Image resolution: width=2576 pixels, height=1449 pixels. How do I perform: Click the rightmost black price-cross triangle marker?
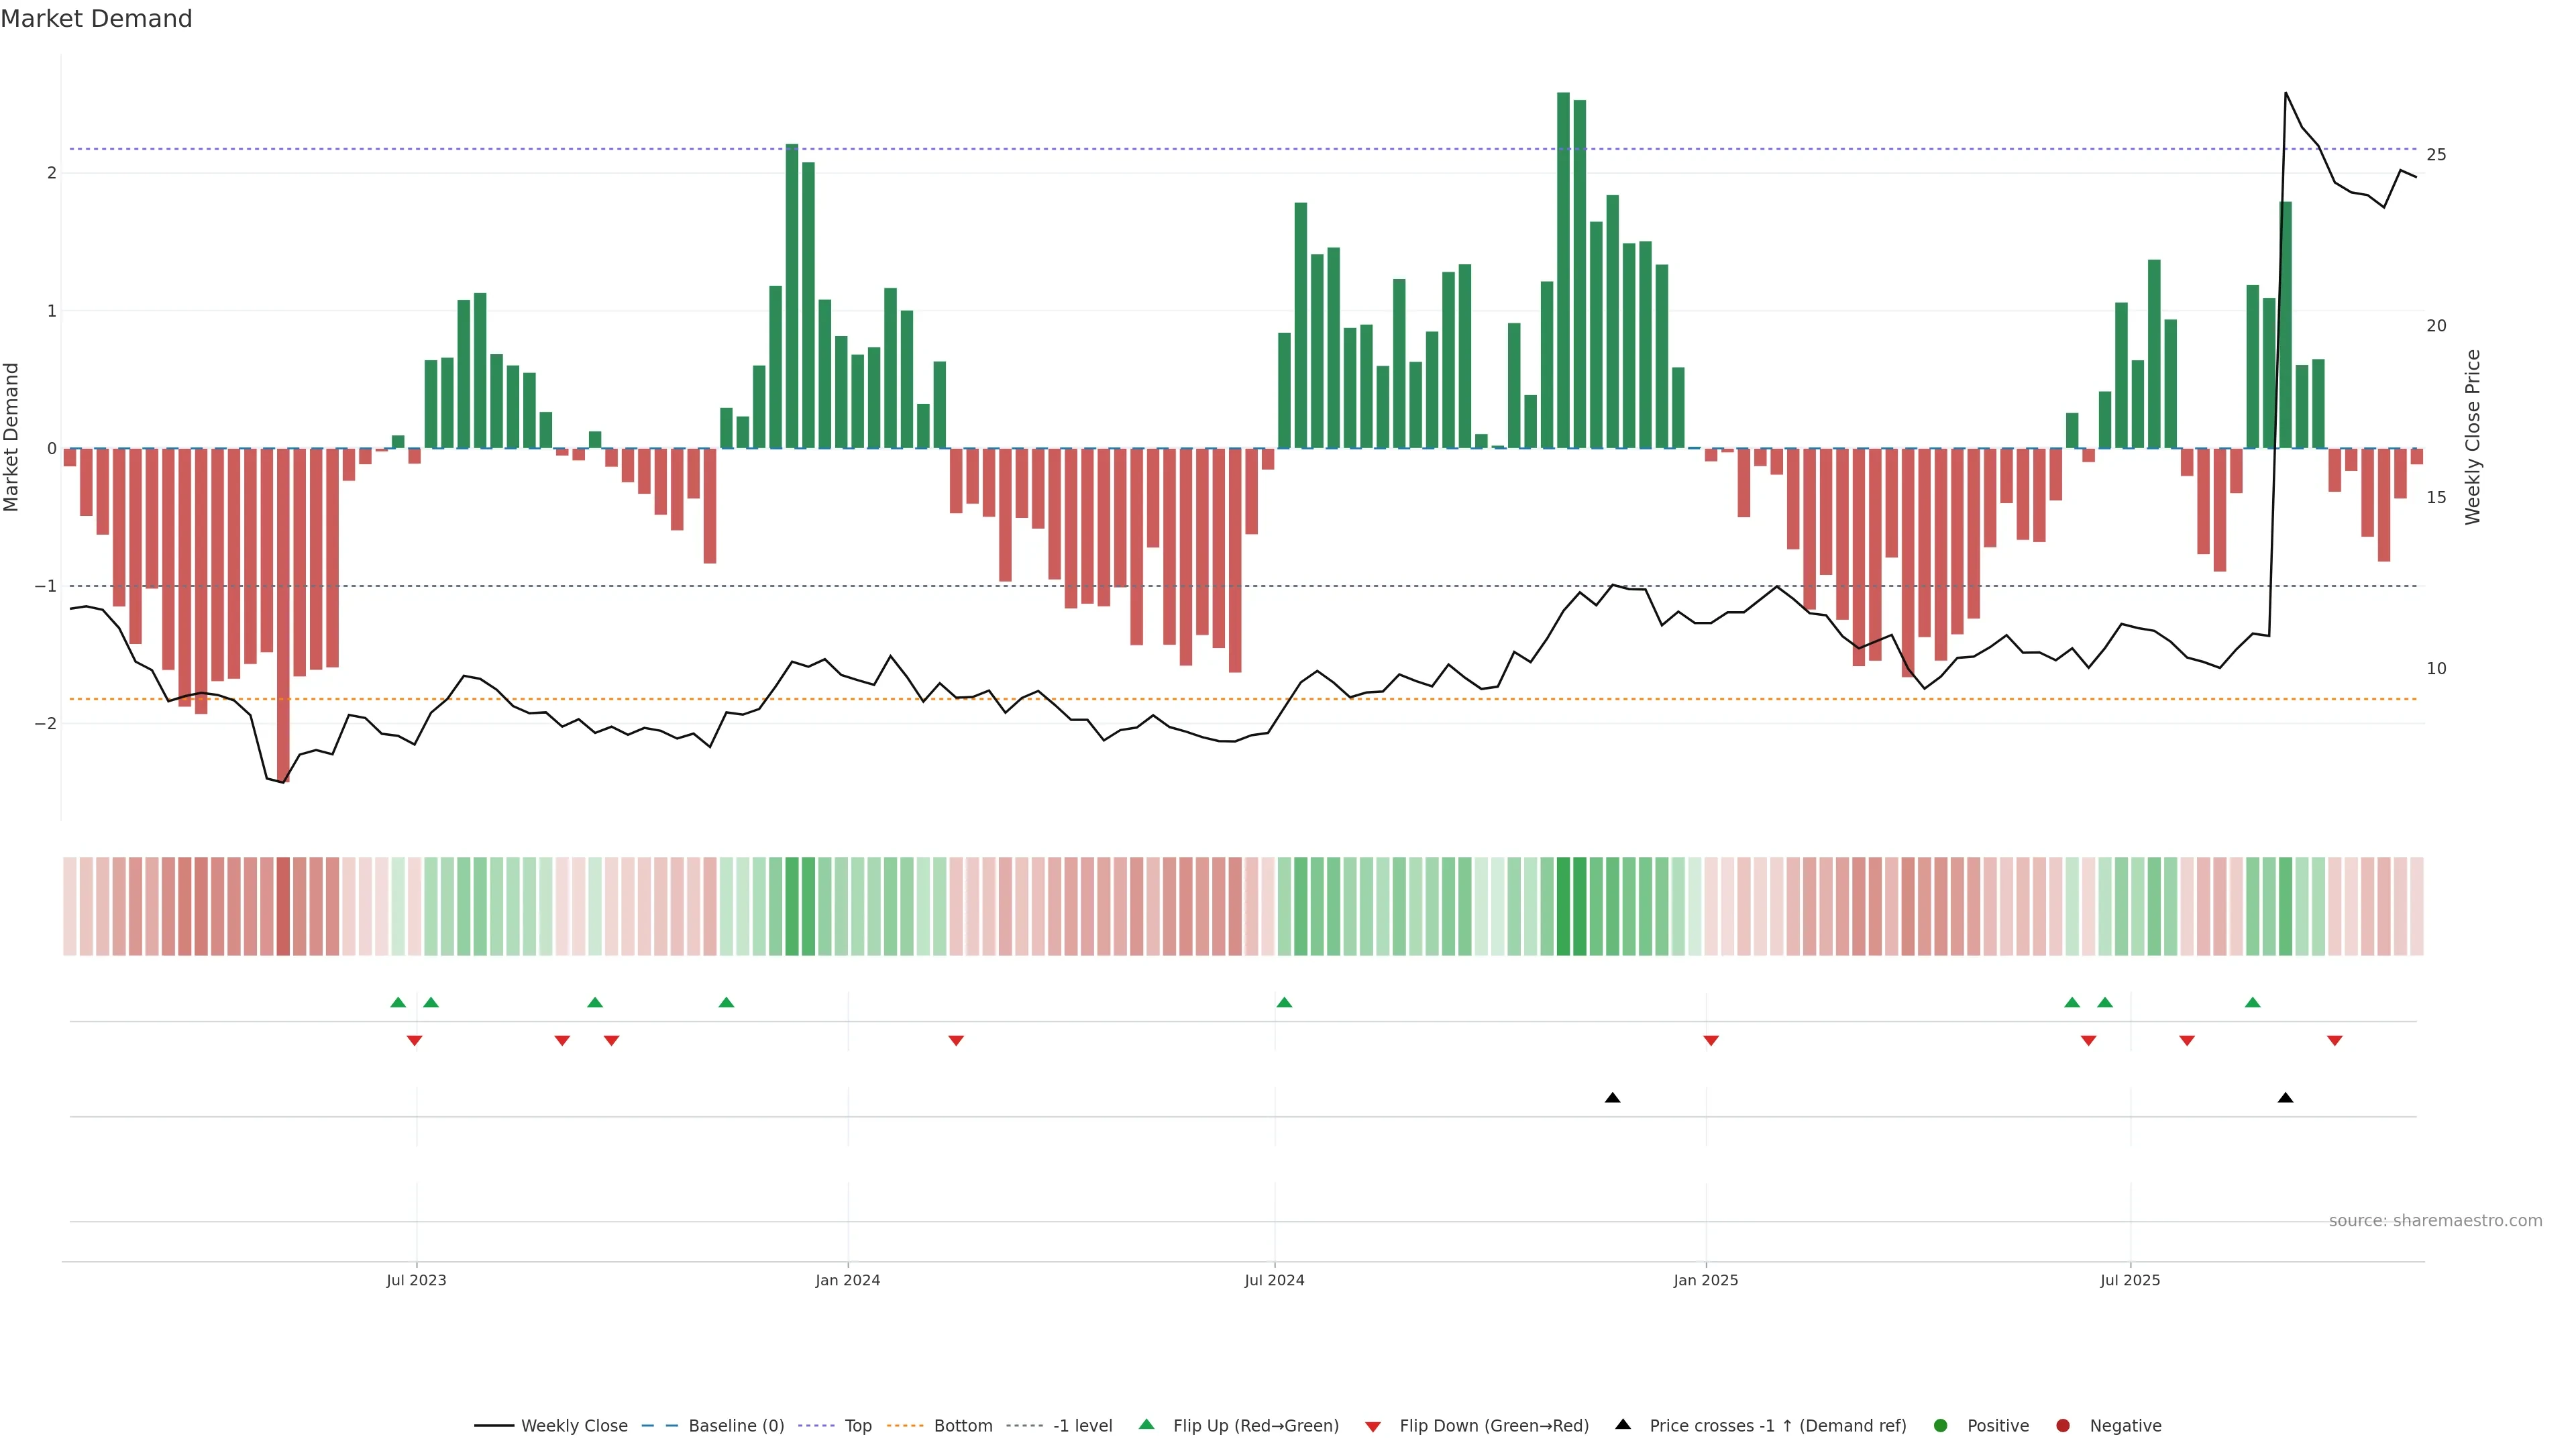point(2285,1098)
